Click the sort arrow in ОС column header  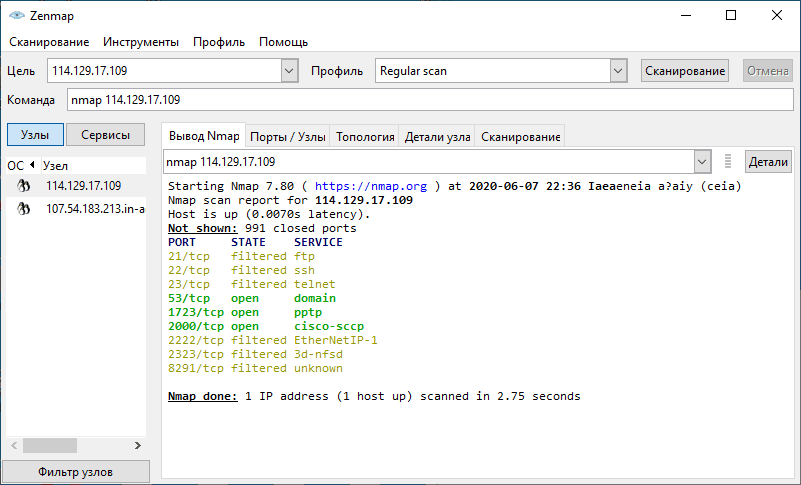[x=31, y=165]
